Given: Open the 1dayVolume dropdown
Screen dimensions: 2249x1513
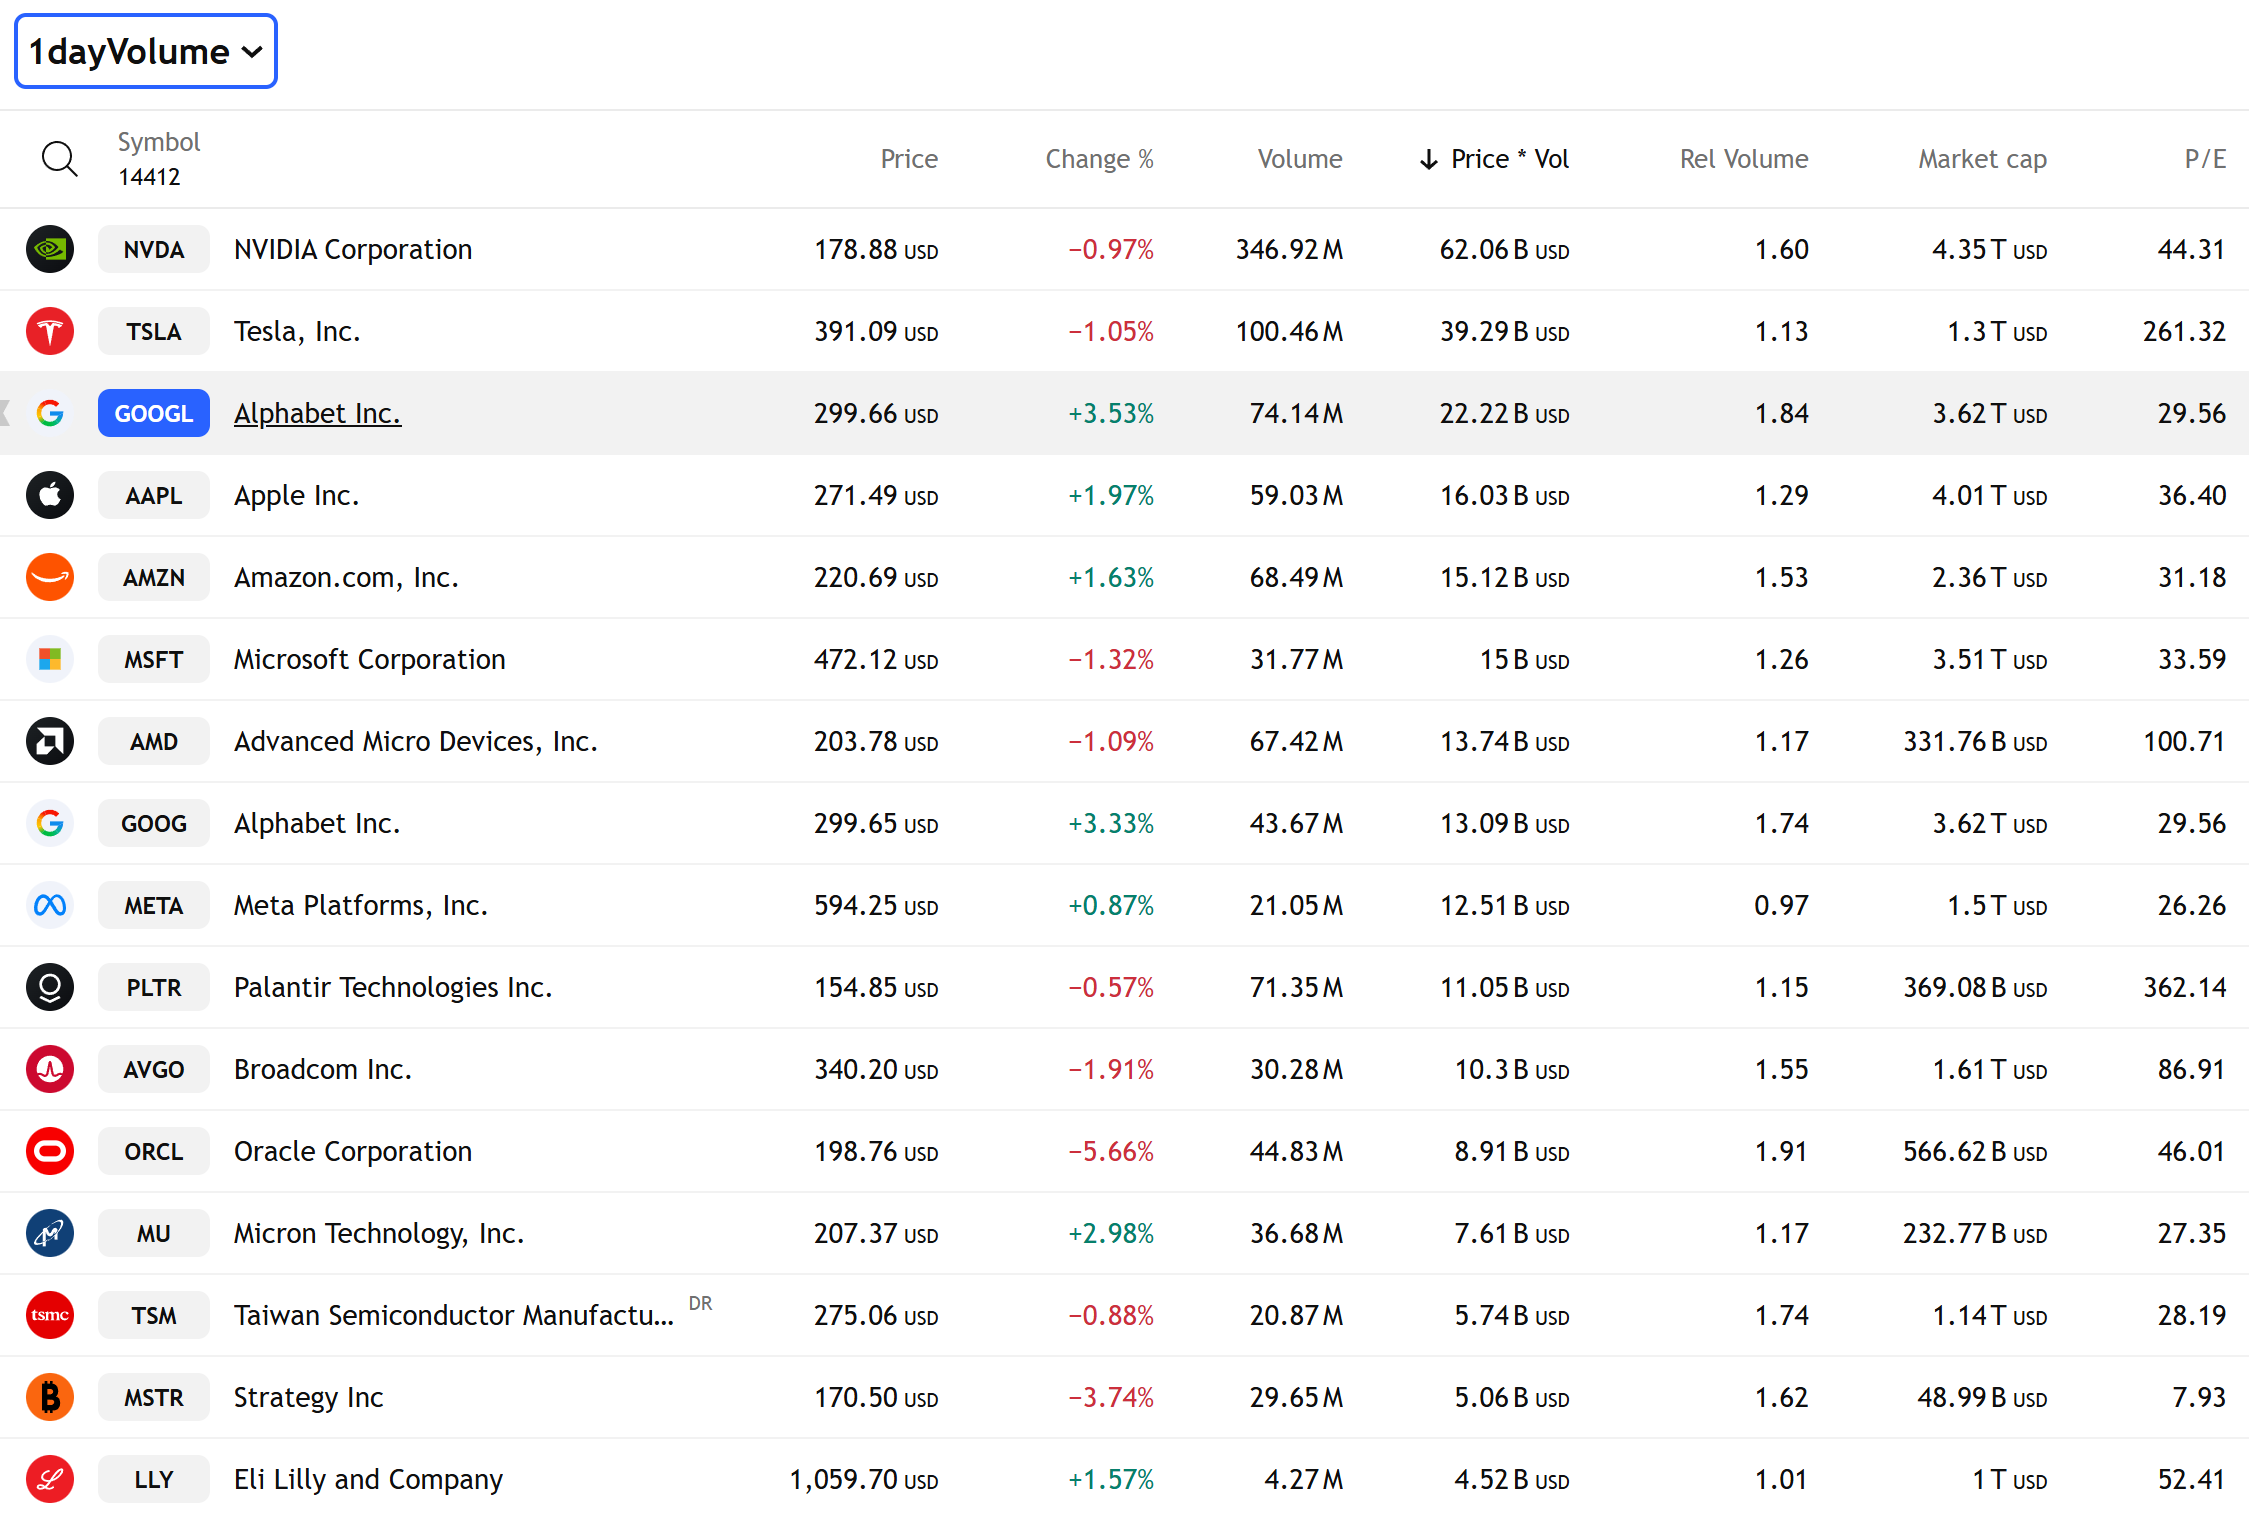Looking at the screenshot, I should pyautogui.click(x=146, y=51).
